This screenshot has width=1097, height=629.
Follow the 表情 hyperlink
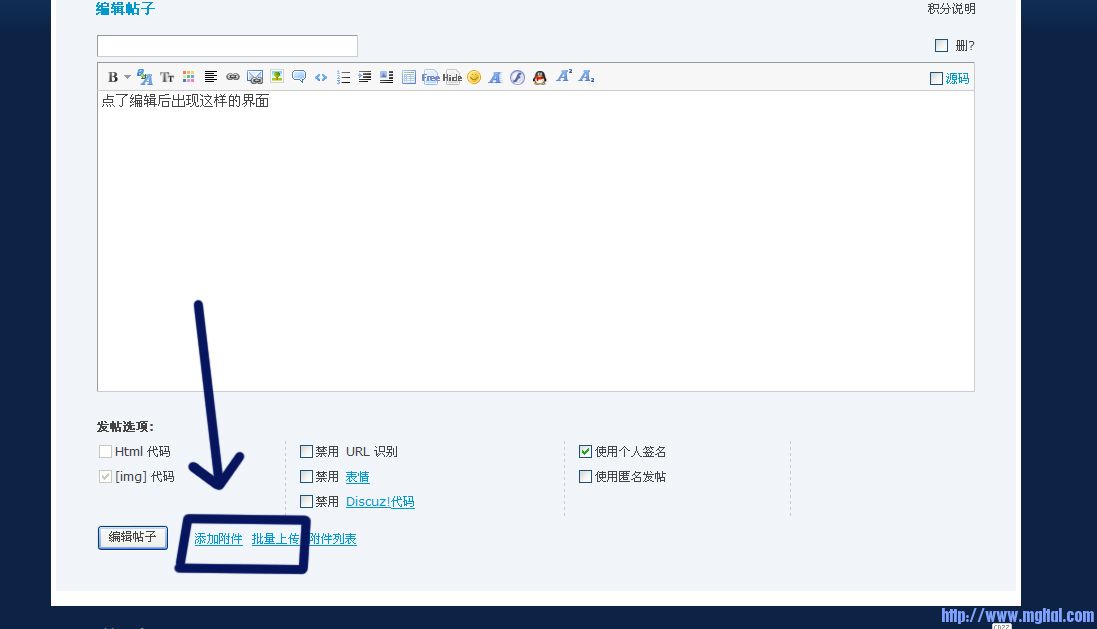(358, 476)
